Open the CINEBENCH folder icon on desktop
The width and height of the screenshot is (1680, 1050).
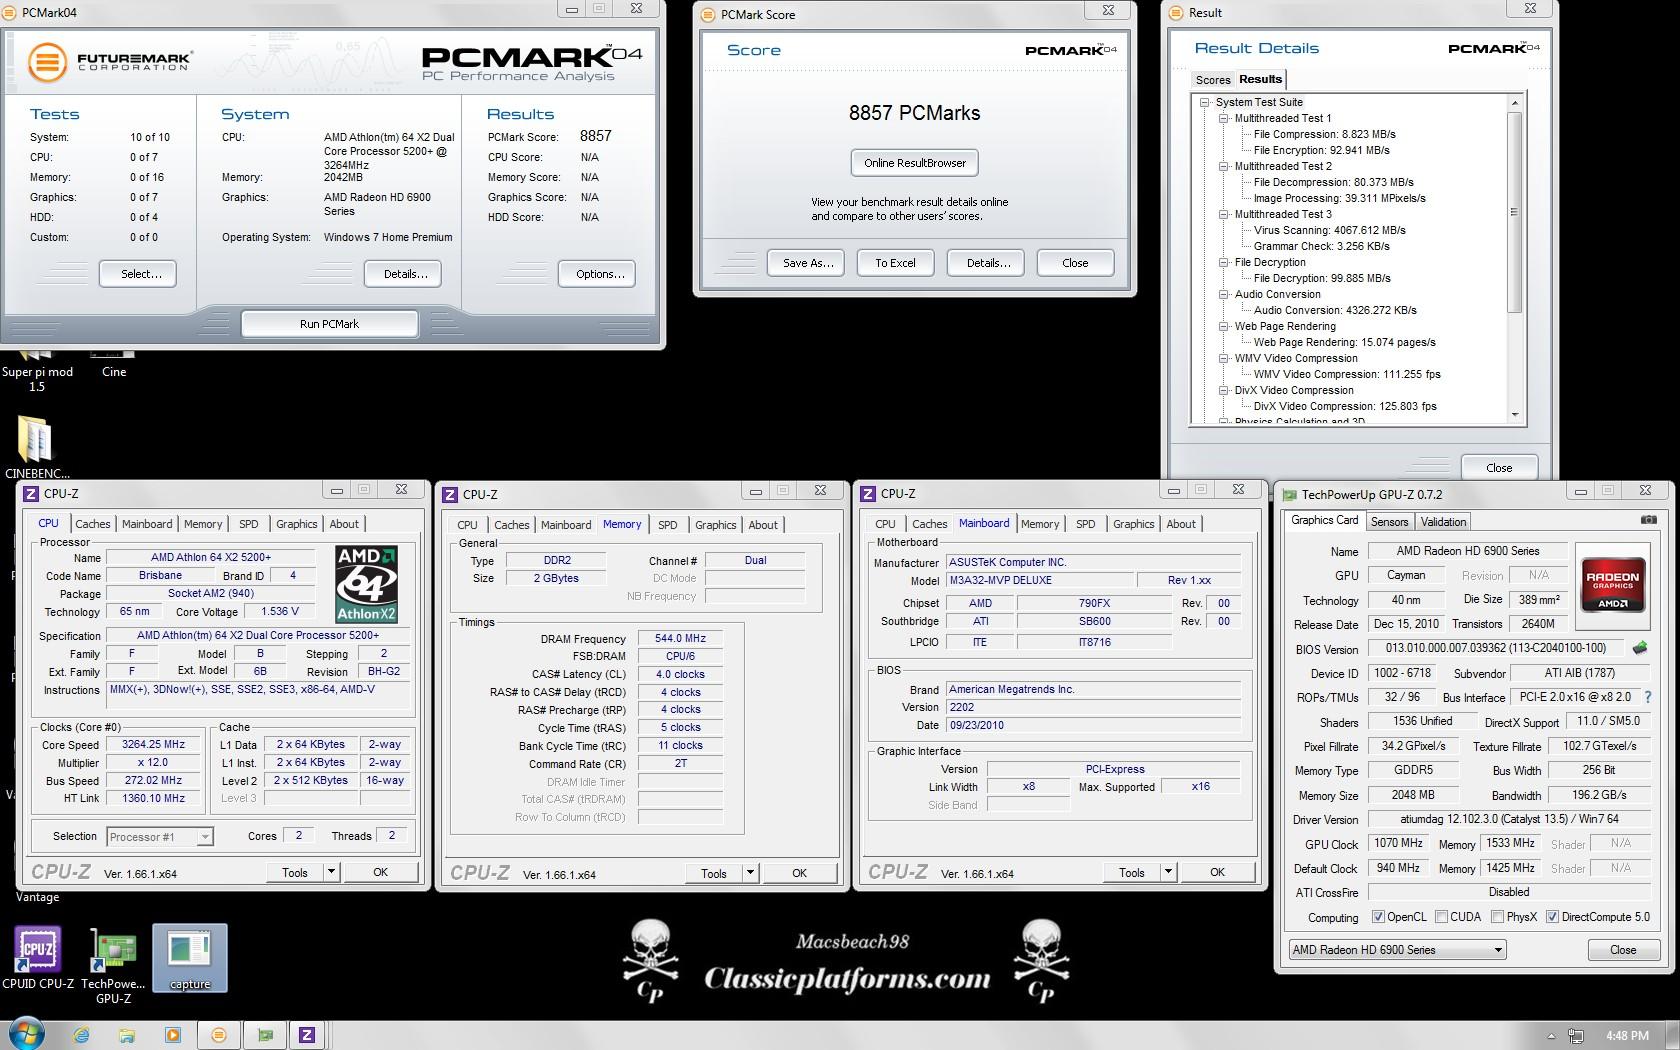click(37, 447)
